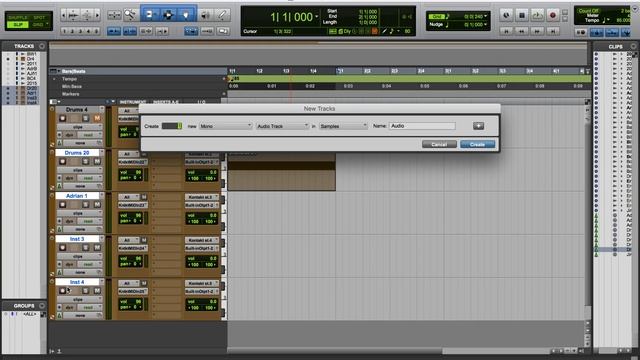Expand the Tempo ruler disclosure triangle
The width and height of the screenshot is (640, 360).
[54, 79]
